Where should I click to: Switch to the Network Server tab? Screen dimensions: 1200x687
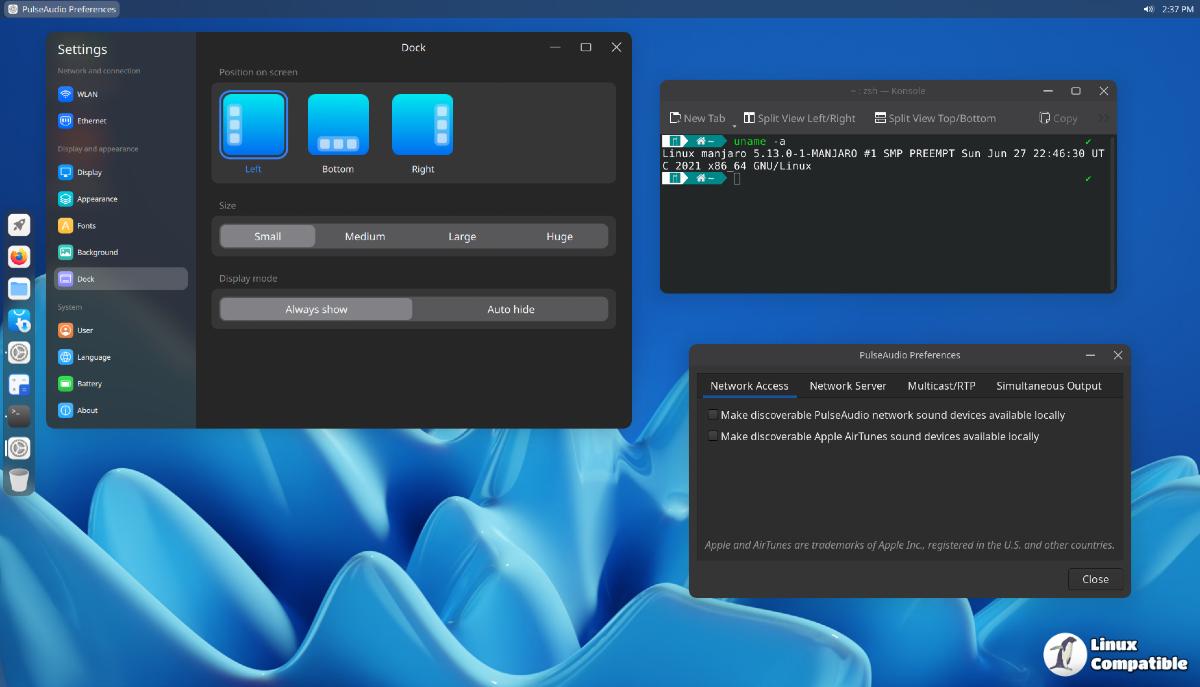[x=847, y=386]
